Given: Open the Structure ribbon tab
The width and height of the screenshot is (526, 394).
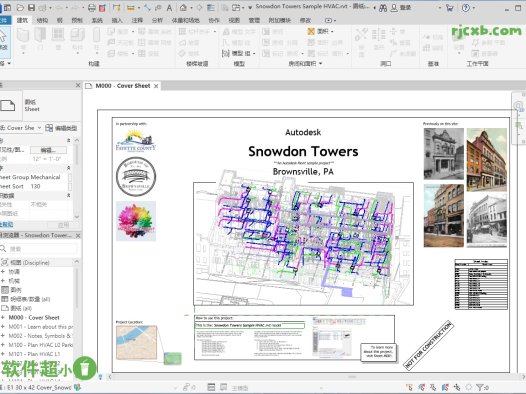Looking at the screenshot, I should [42, 20].
